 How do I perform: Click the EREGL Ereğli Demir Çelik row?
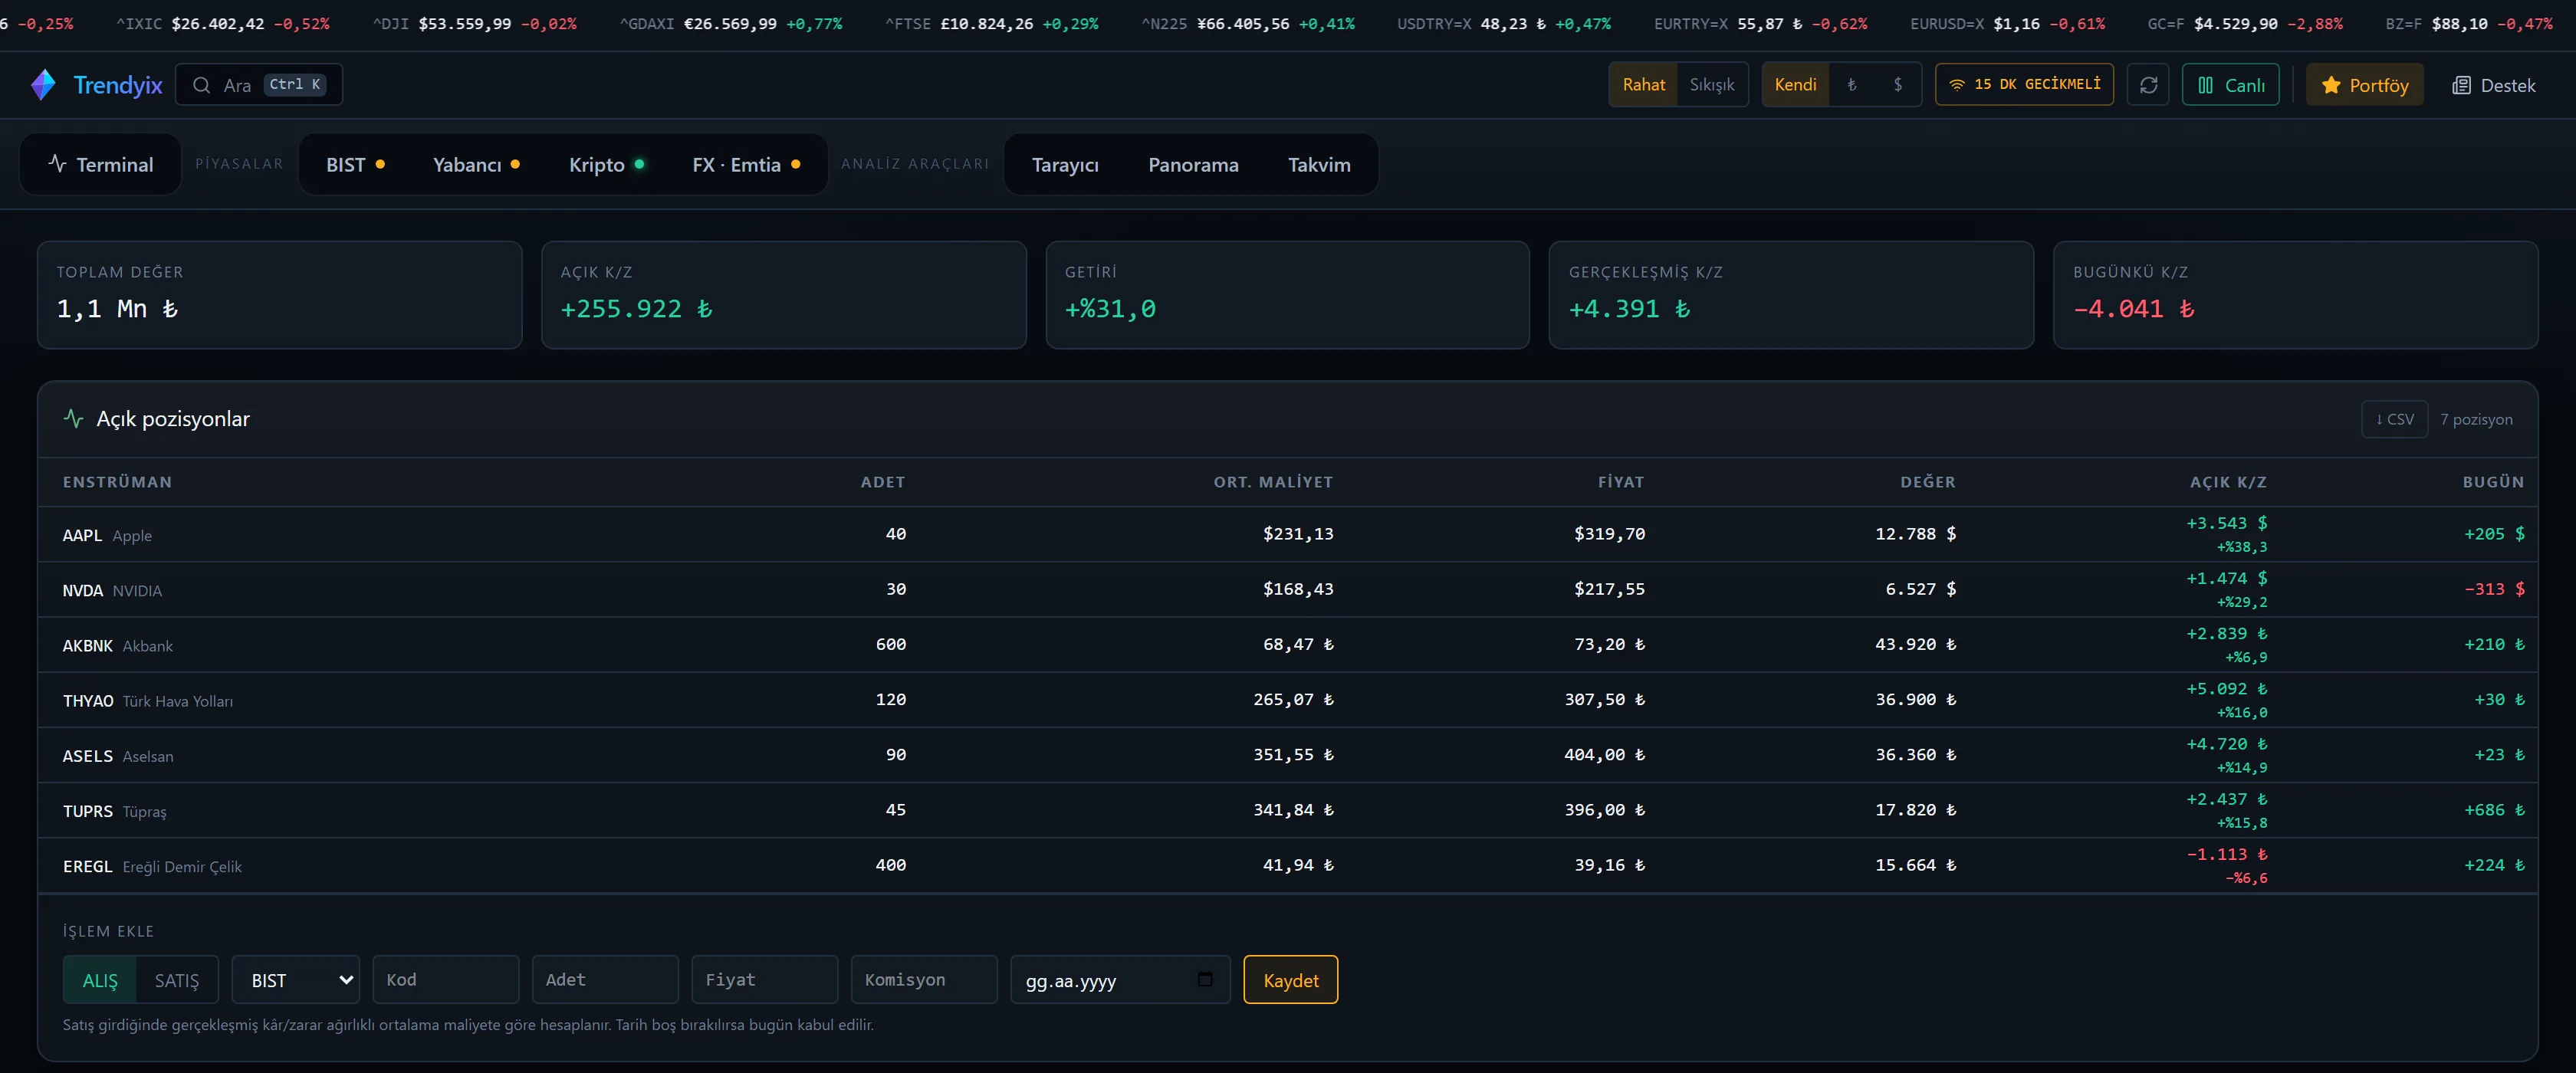pos(1287,865)
